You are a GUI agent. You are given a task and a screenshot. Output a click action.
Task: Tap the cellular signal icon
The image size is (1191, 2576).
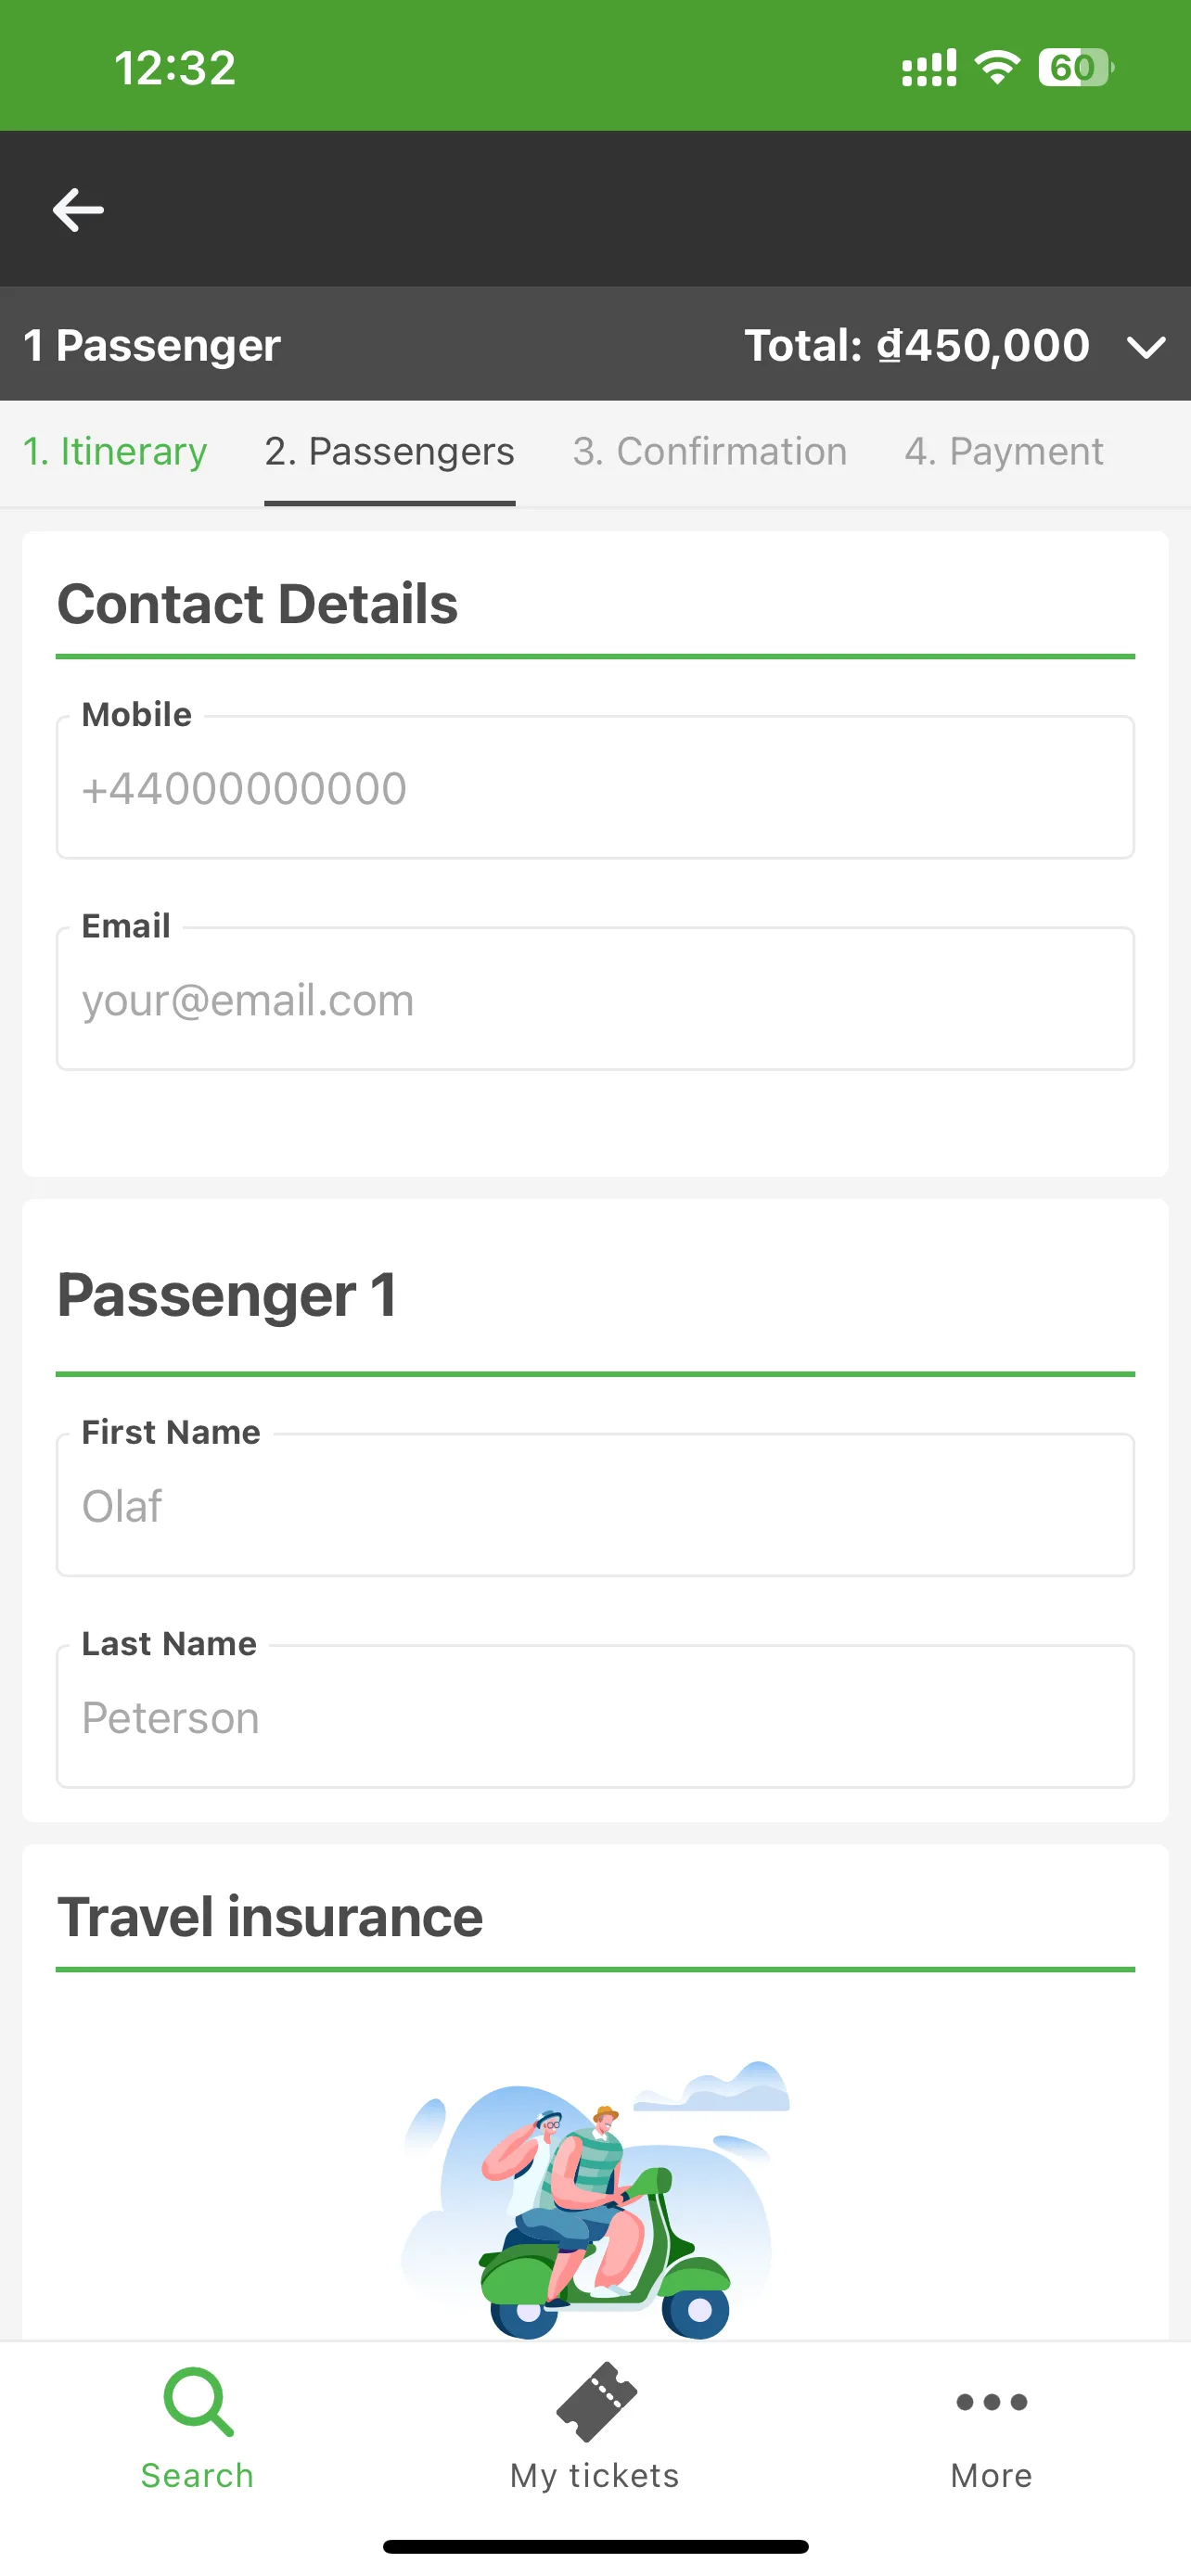point(929,67)
